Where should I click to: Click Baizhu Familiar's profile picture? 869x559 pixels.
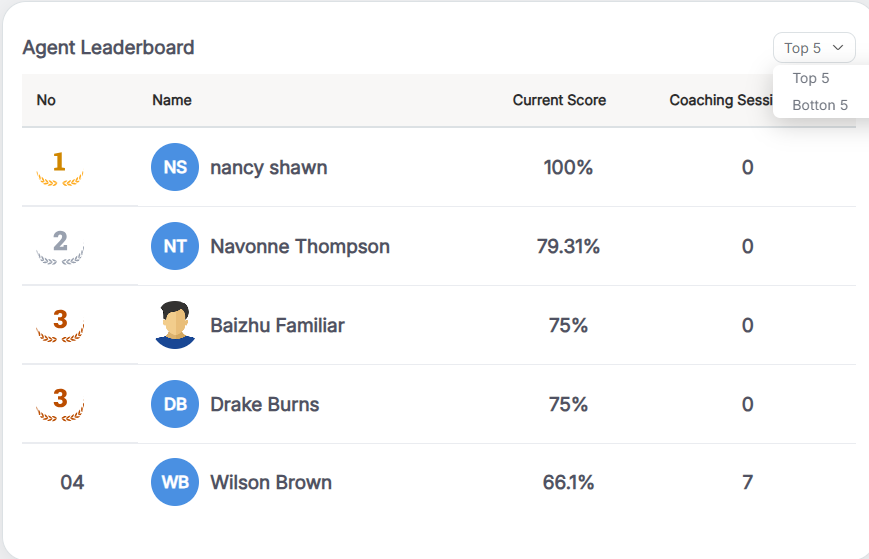(175, 325)
